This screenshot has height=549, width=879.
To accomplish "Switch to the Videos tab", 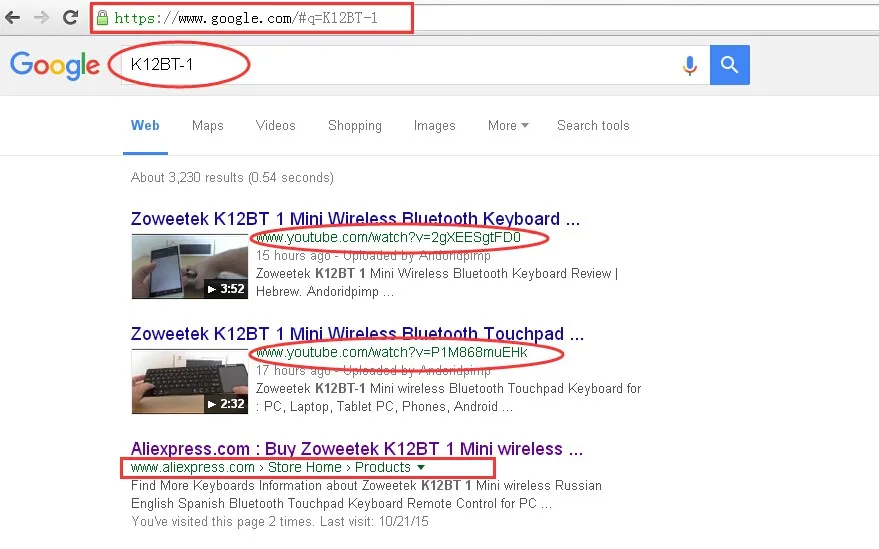I will click(275, 126).
